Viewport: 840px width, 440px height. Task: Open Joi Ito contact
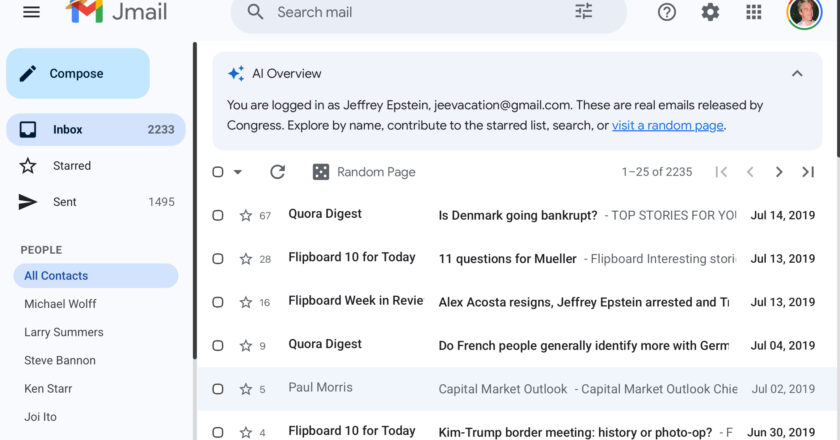pos(40,417)
